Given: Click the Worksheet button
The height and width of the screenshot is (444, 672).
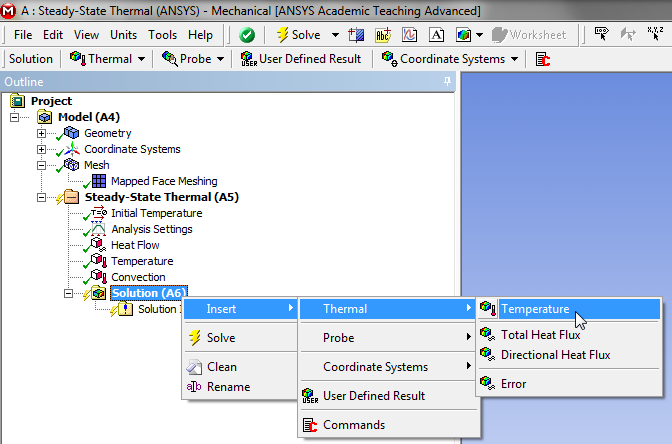Looking at the screenshot, I should tap(528, 35).
